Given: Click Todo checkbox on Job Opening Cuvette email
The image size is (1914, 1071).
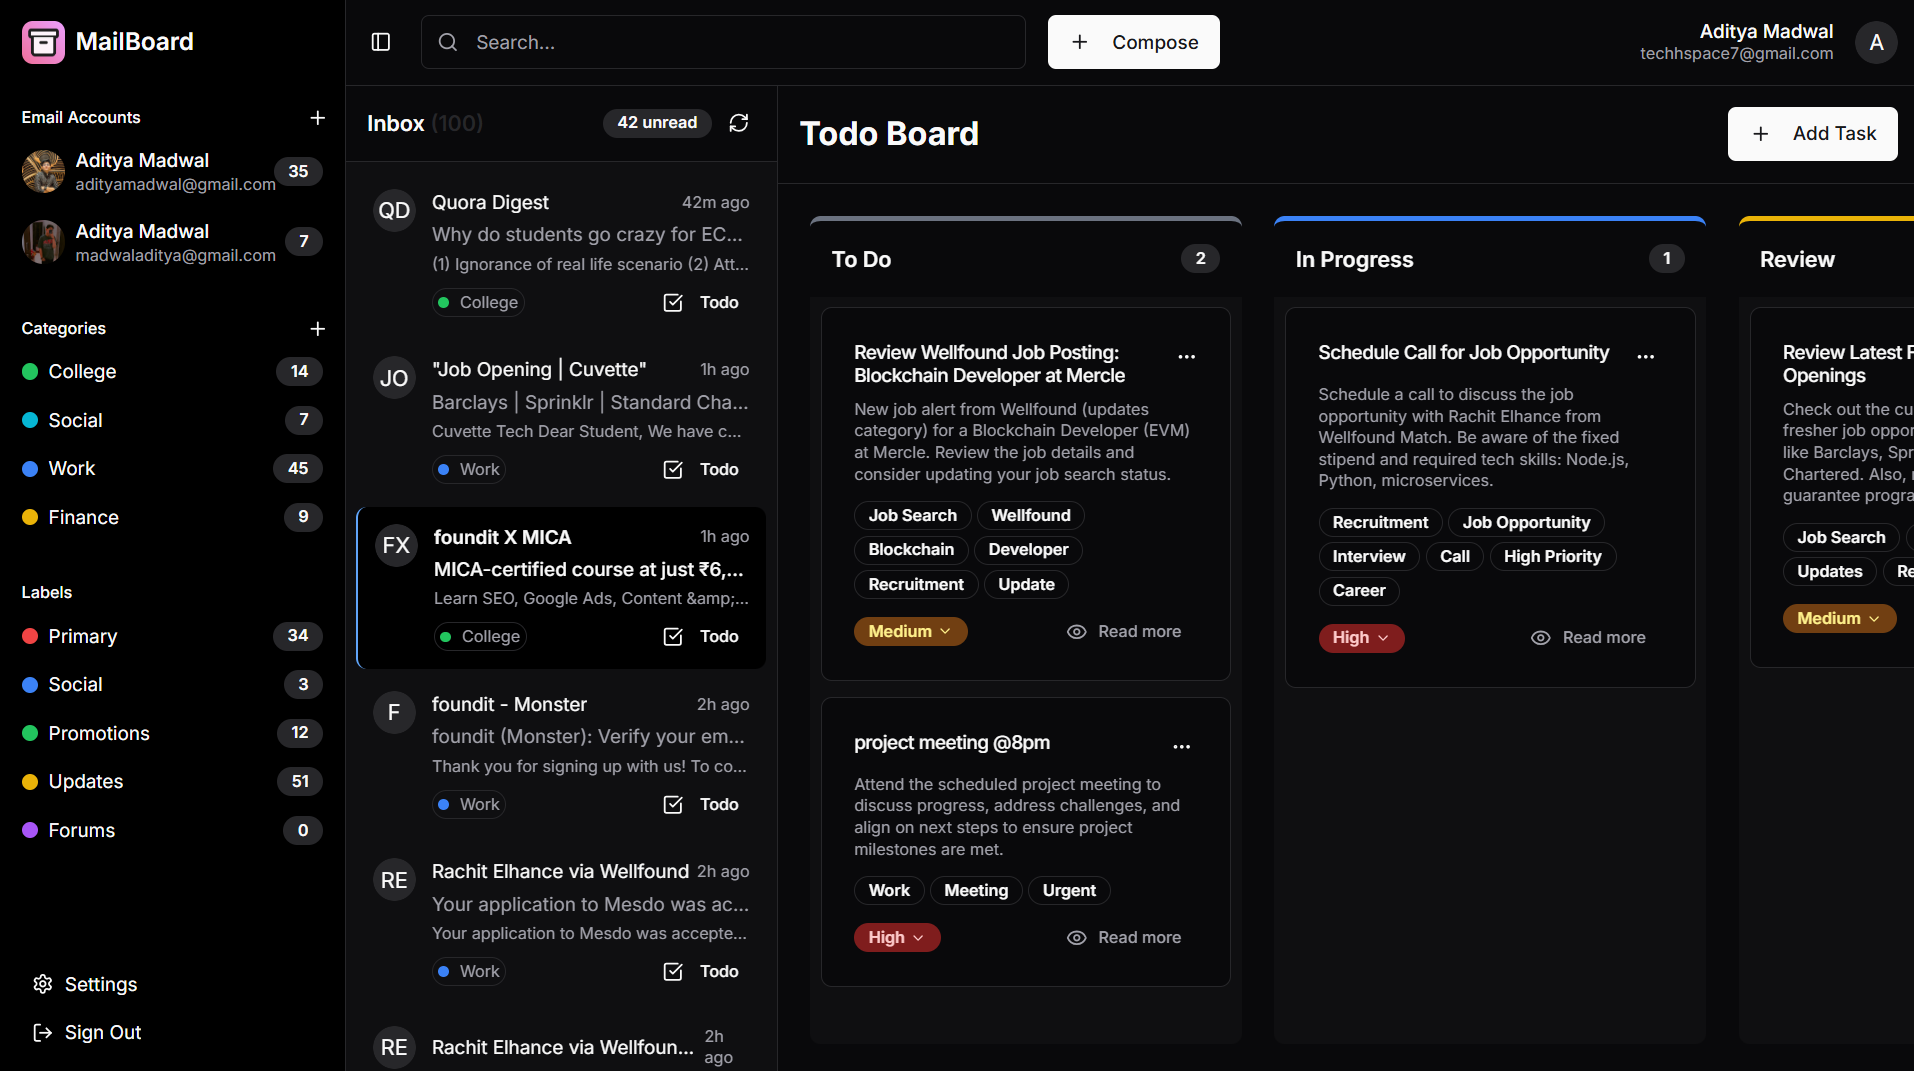Looking at the screenshot, I should (x=673, y=470).
